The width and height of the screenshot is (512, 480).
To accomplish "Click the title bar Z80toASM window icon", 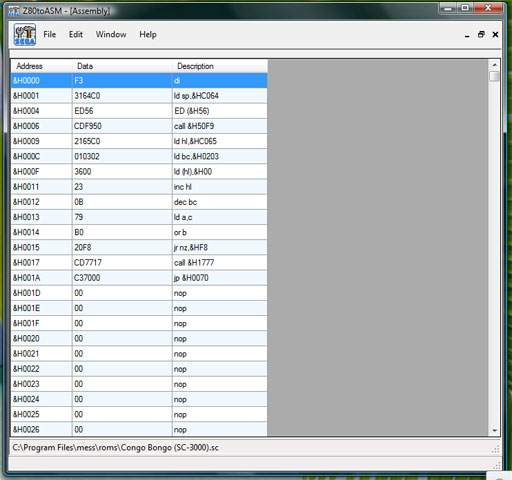I will point(14,11).
